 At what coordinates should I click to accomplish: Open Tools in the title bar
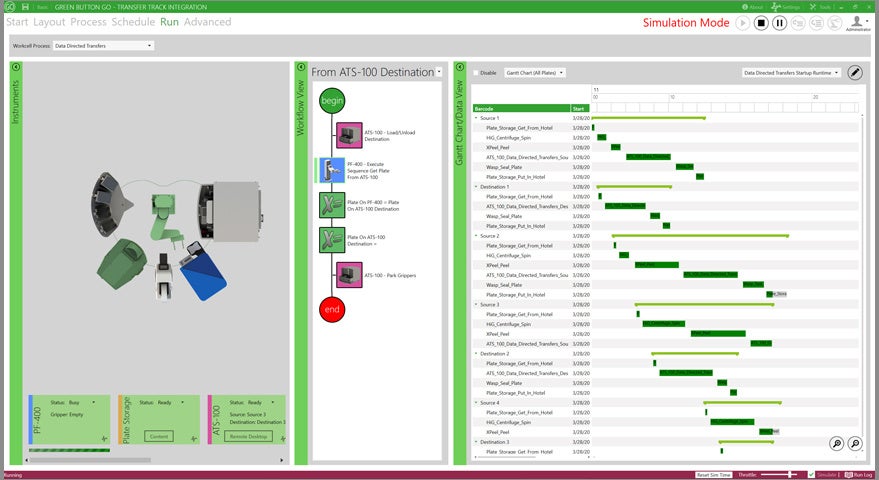[820, 7]
